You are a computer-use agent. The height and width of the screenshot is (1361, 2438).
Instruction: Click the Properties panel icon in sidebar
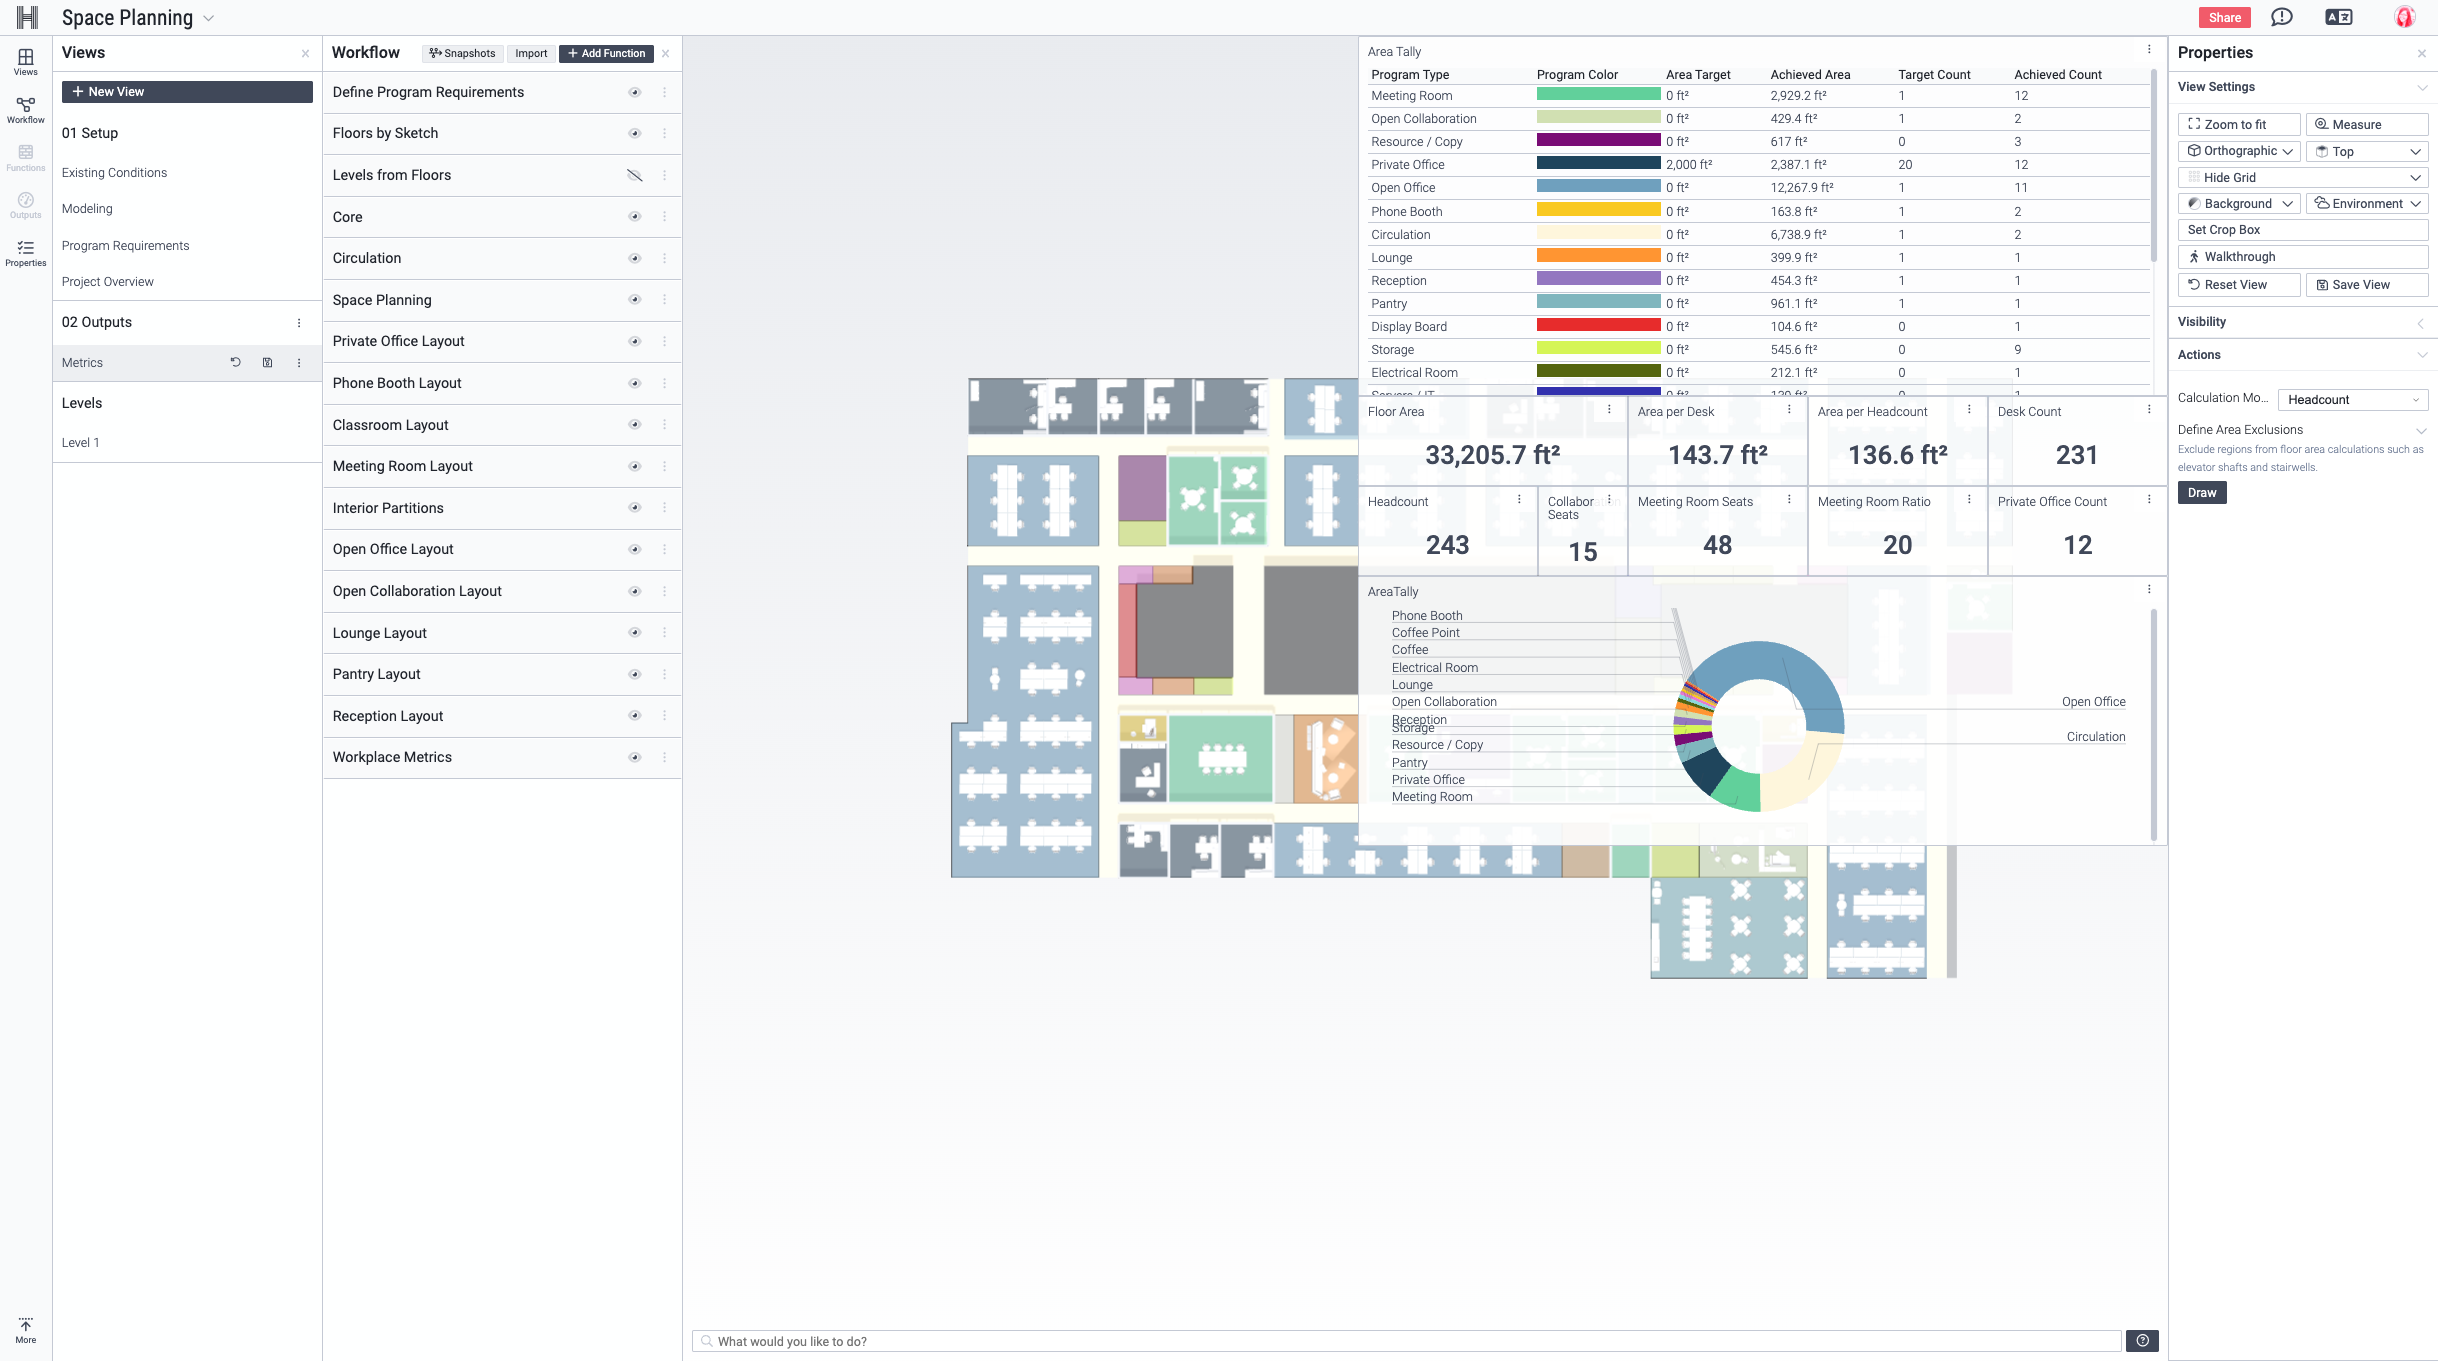(23, 253)
